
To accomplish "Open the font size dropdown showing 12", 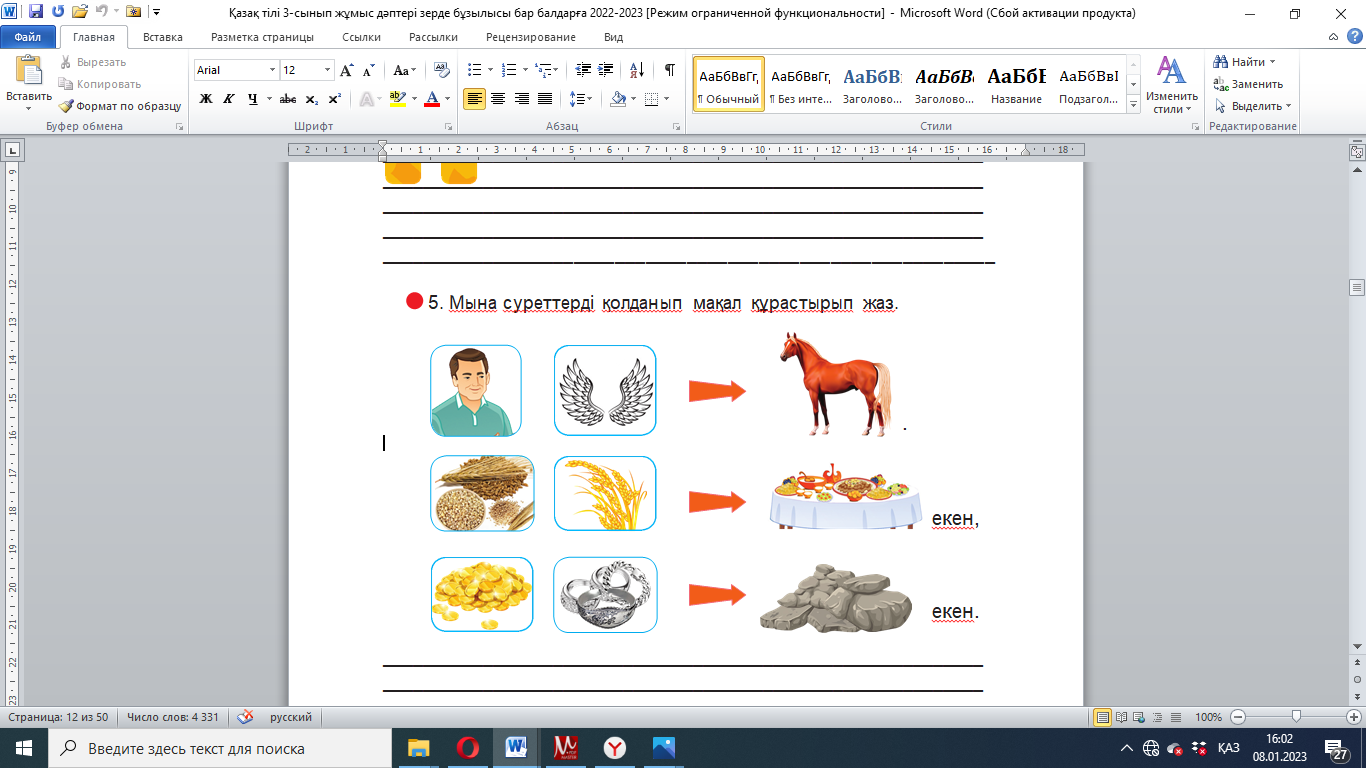I will tap(327, 70).
